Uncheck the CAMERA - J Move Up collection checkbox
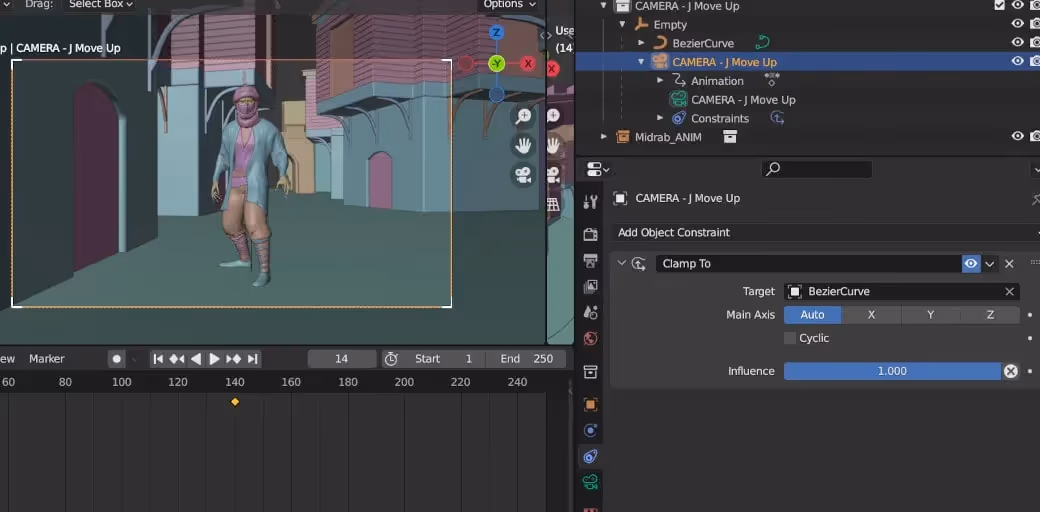 (1000, 5)
